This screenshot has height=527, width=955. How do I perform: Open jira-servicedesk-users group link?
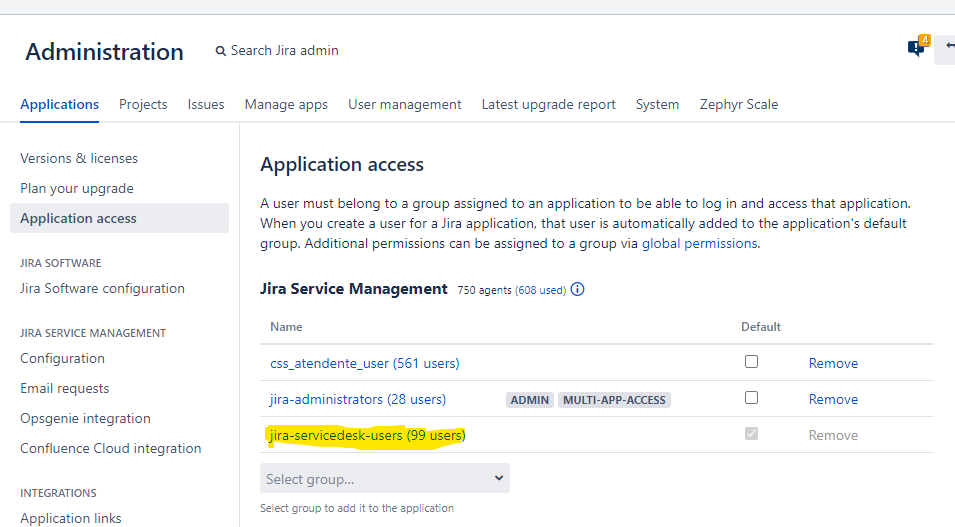(x=367, y=435)
